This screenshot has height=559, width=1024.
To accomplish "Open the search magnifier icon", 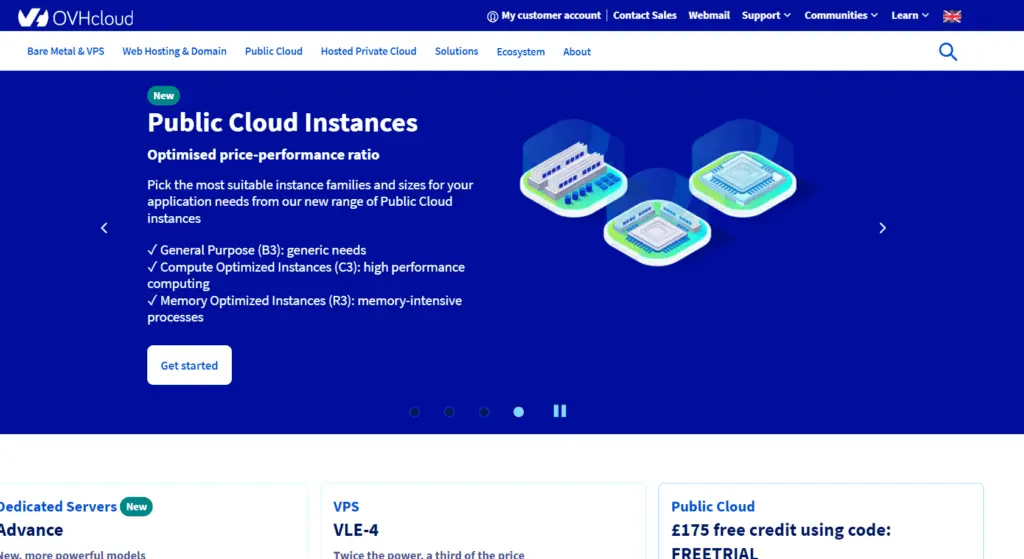I will pos(948,52).
